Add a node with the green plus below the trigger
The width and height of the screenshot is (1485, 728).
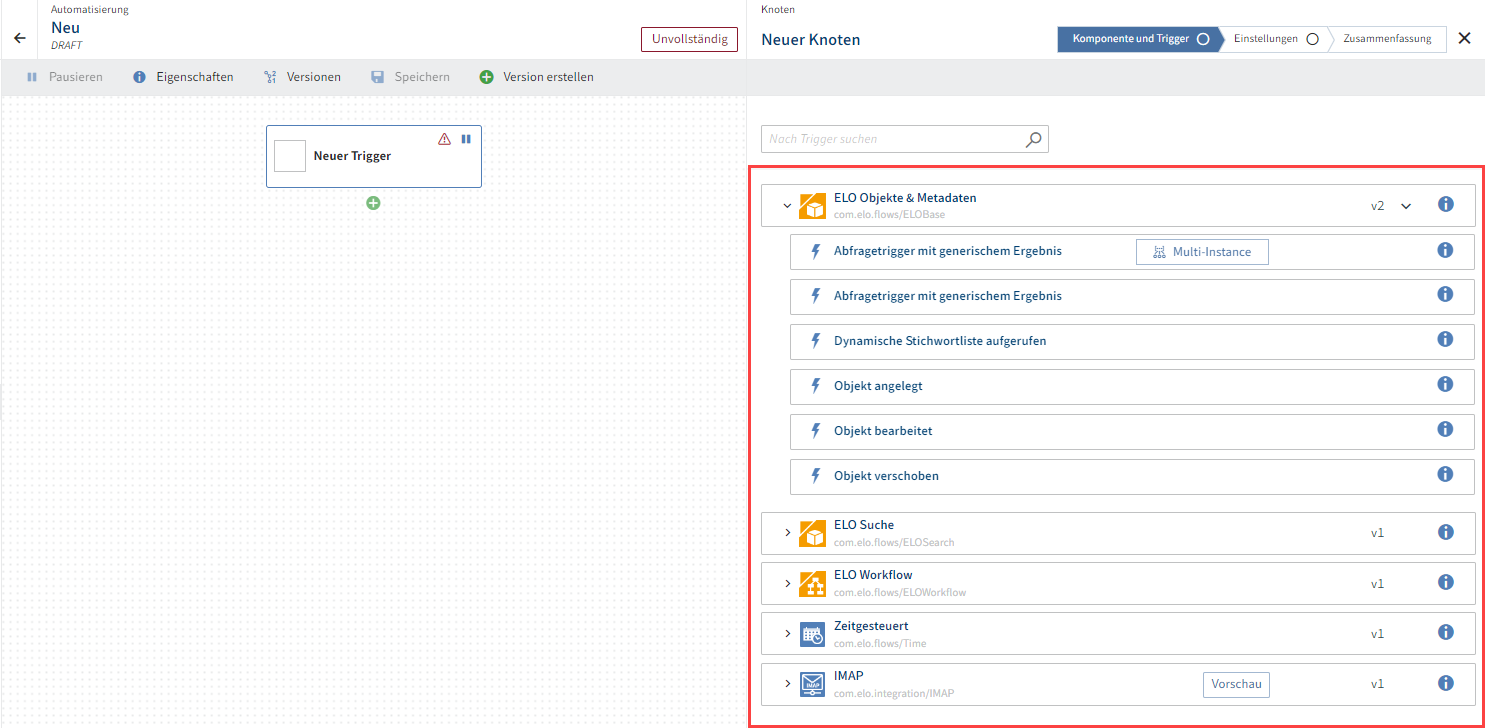373,203
